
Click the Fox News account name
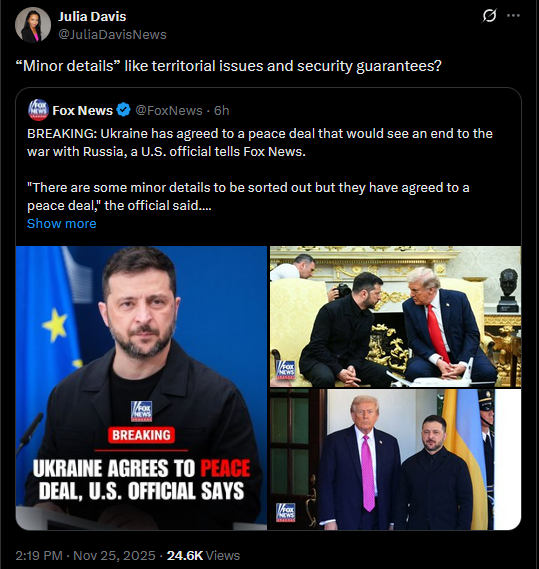[82, 110]
